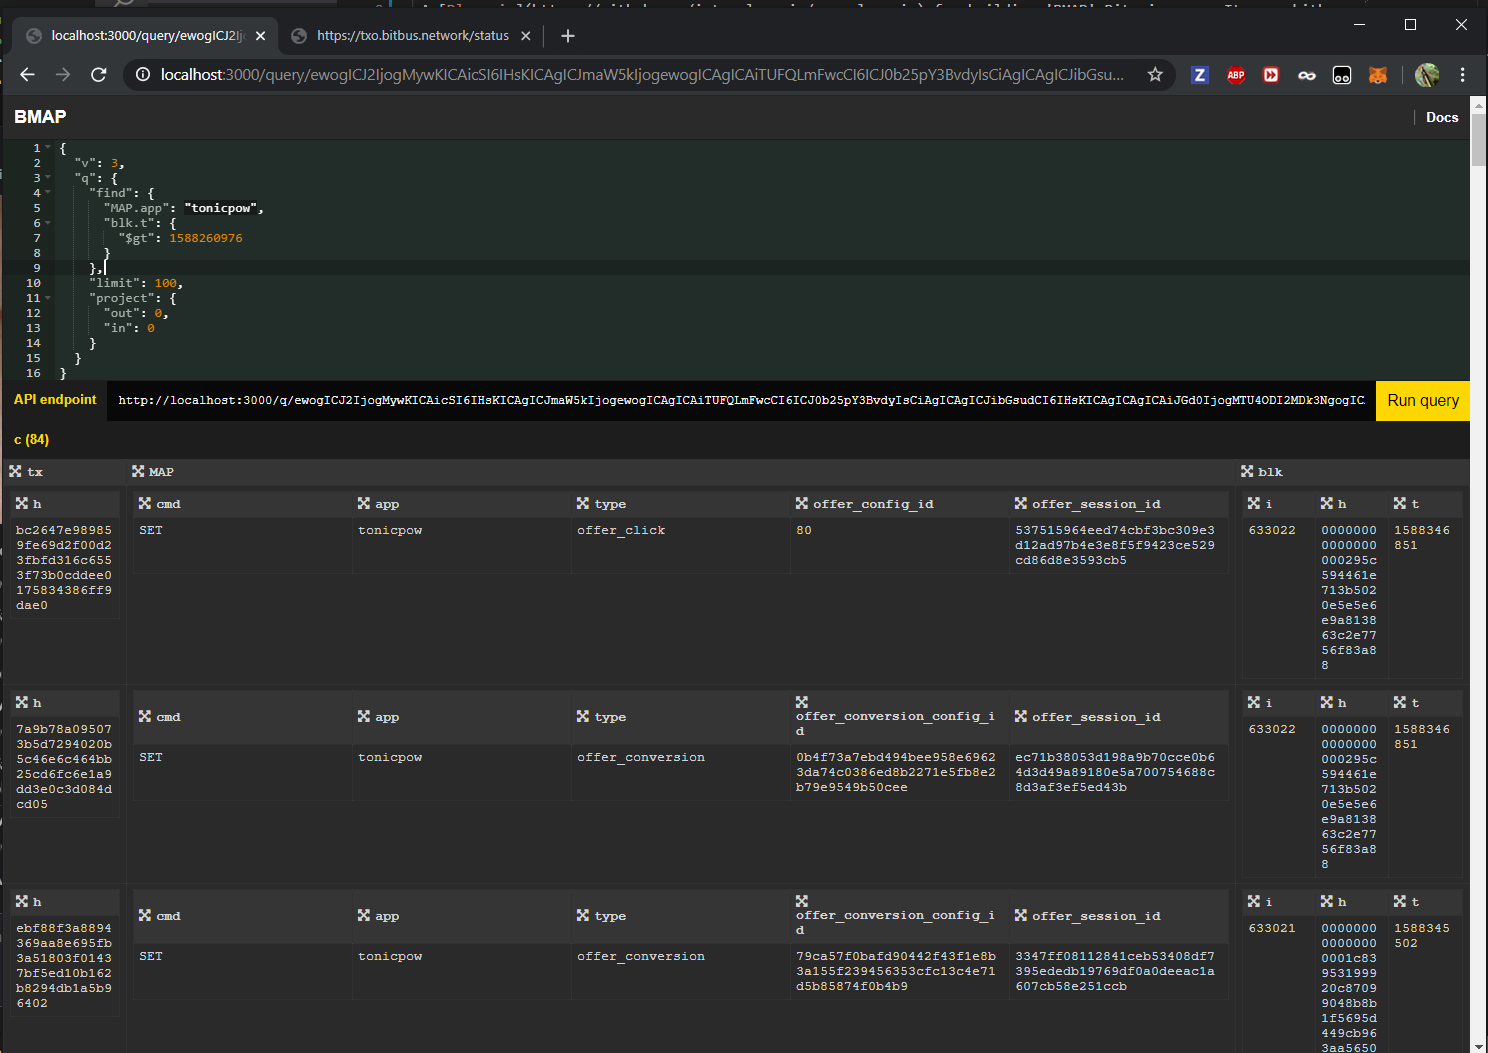1488x1053 pixels.
Task: View site information icon in address bar
Action: pyautogui.click(x=142, y=75)
